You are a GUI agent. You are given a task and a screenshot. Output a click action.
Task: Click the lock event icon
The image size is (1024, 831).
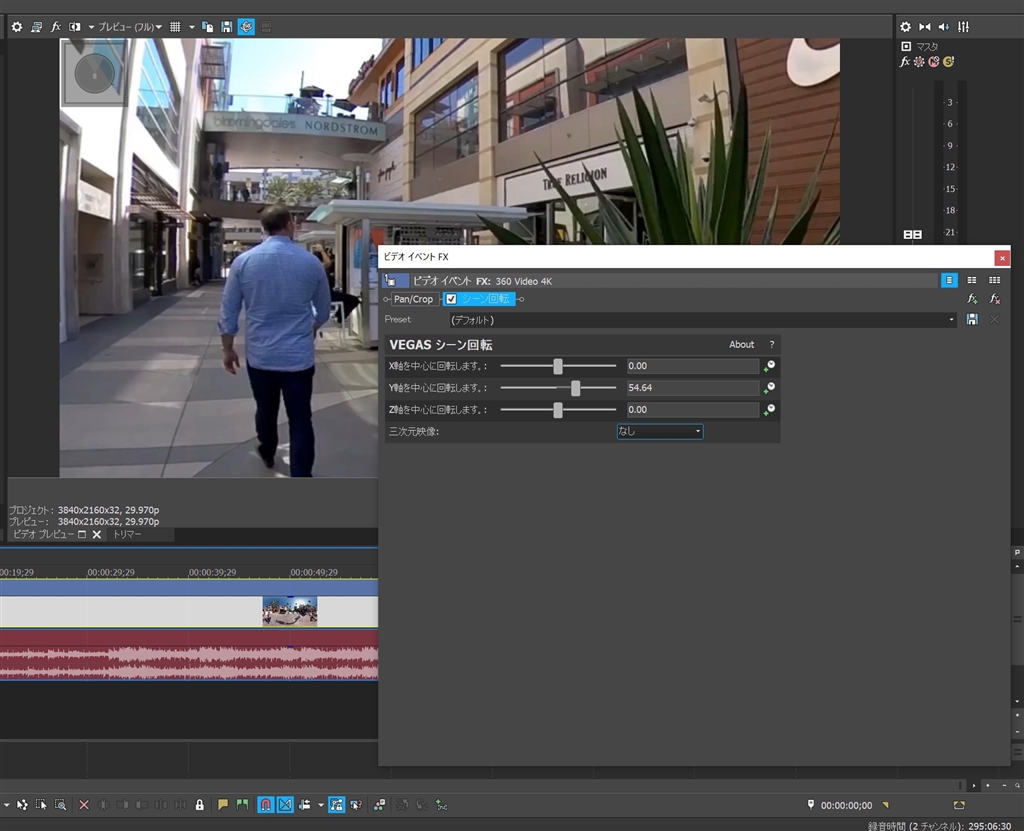(x=200, y=804)
